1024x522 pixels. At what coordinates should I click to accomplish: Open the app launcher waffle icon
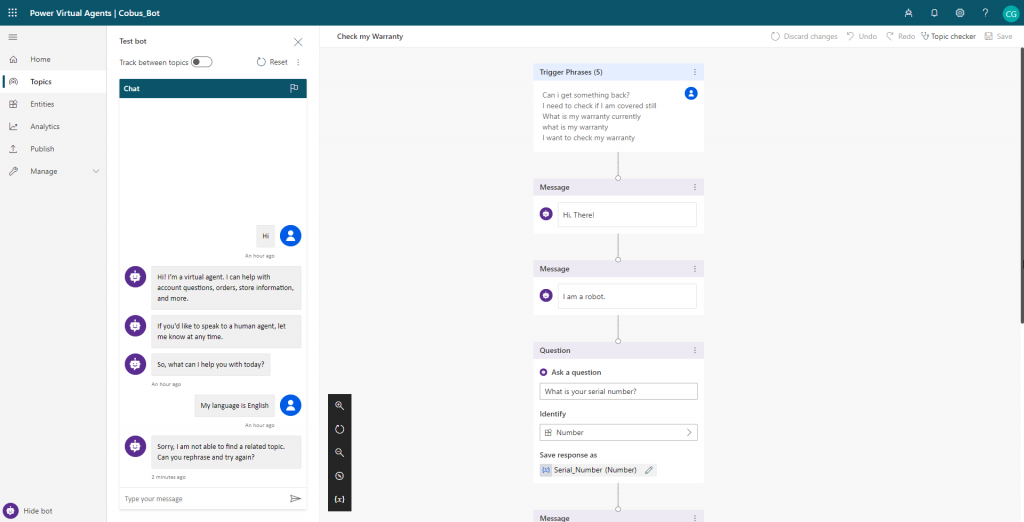(x=12, y=12)
